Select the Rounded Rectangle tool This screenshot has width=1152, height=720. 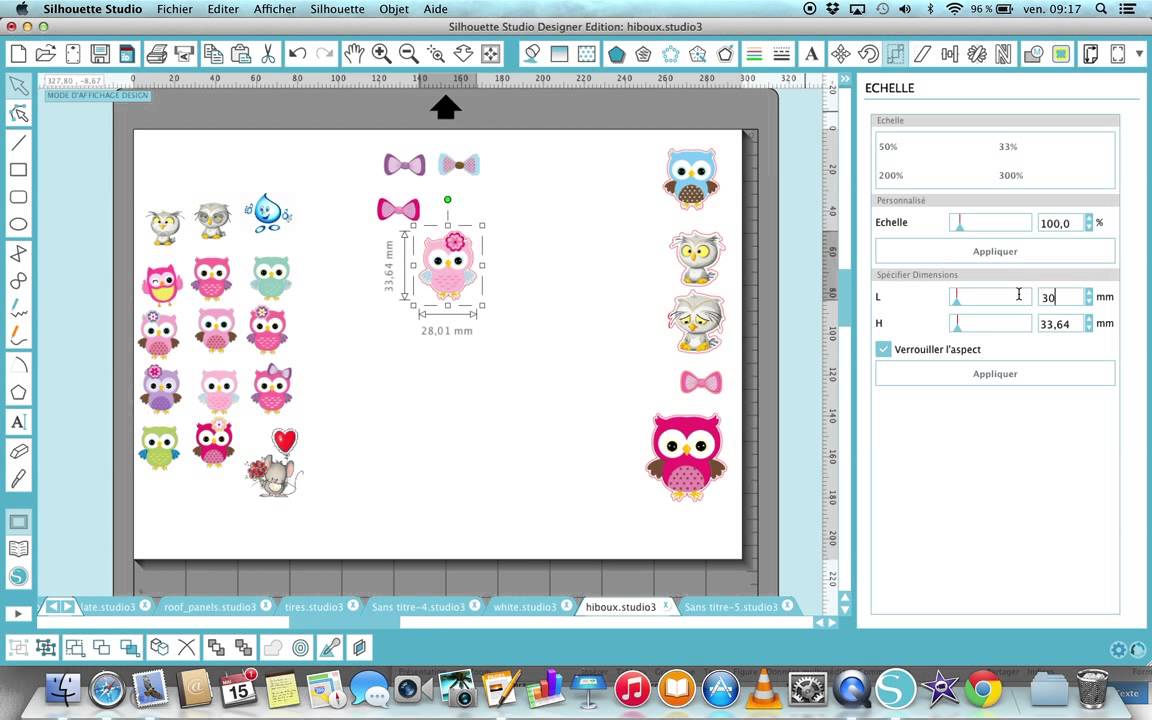[18, 197]
